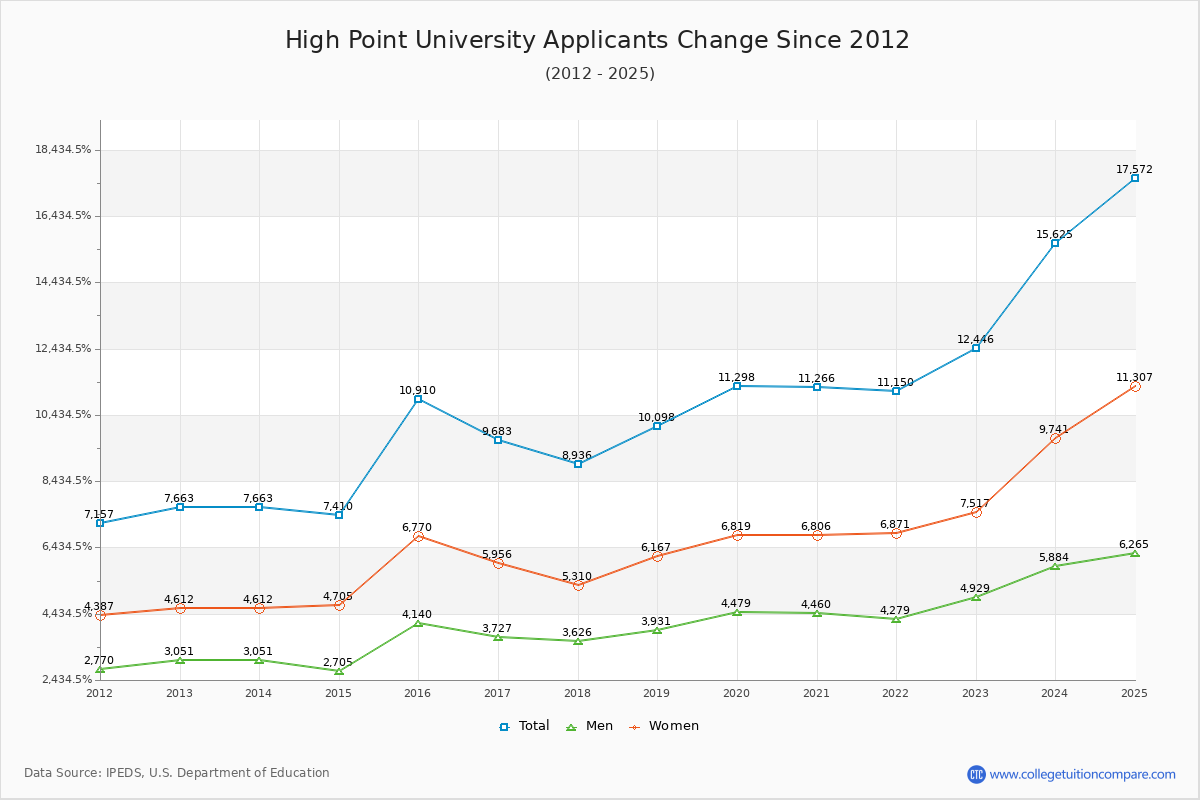Toggle the Women legend entry

pos(672,725)
